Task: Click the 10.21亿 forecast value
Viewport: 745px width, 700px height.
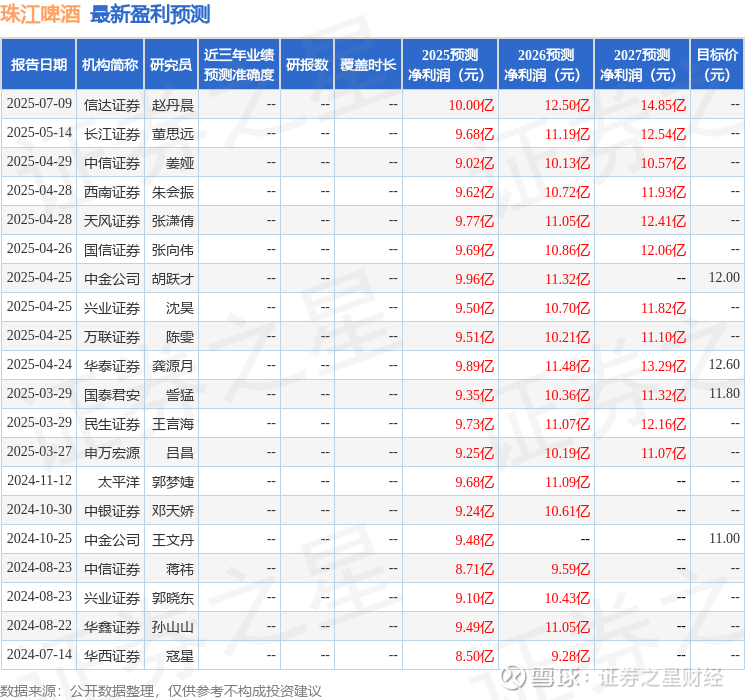Action: (567, 337)
